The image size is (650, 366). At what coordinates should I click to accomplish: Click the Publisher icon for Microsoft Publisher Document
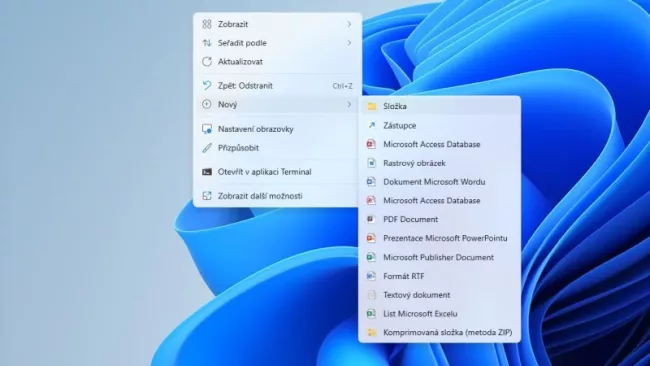click(371, 257)
